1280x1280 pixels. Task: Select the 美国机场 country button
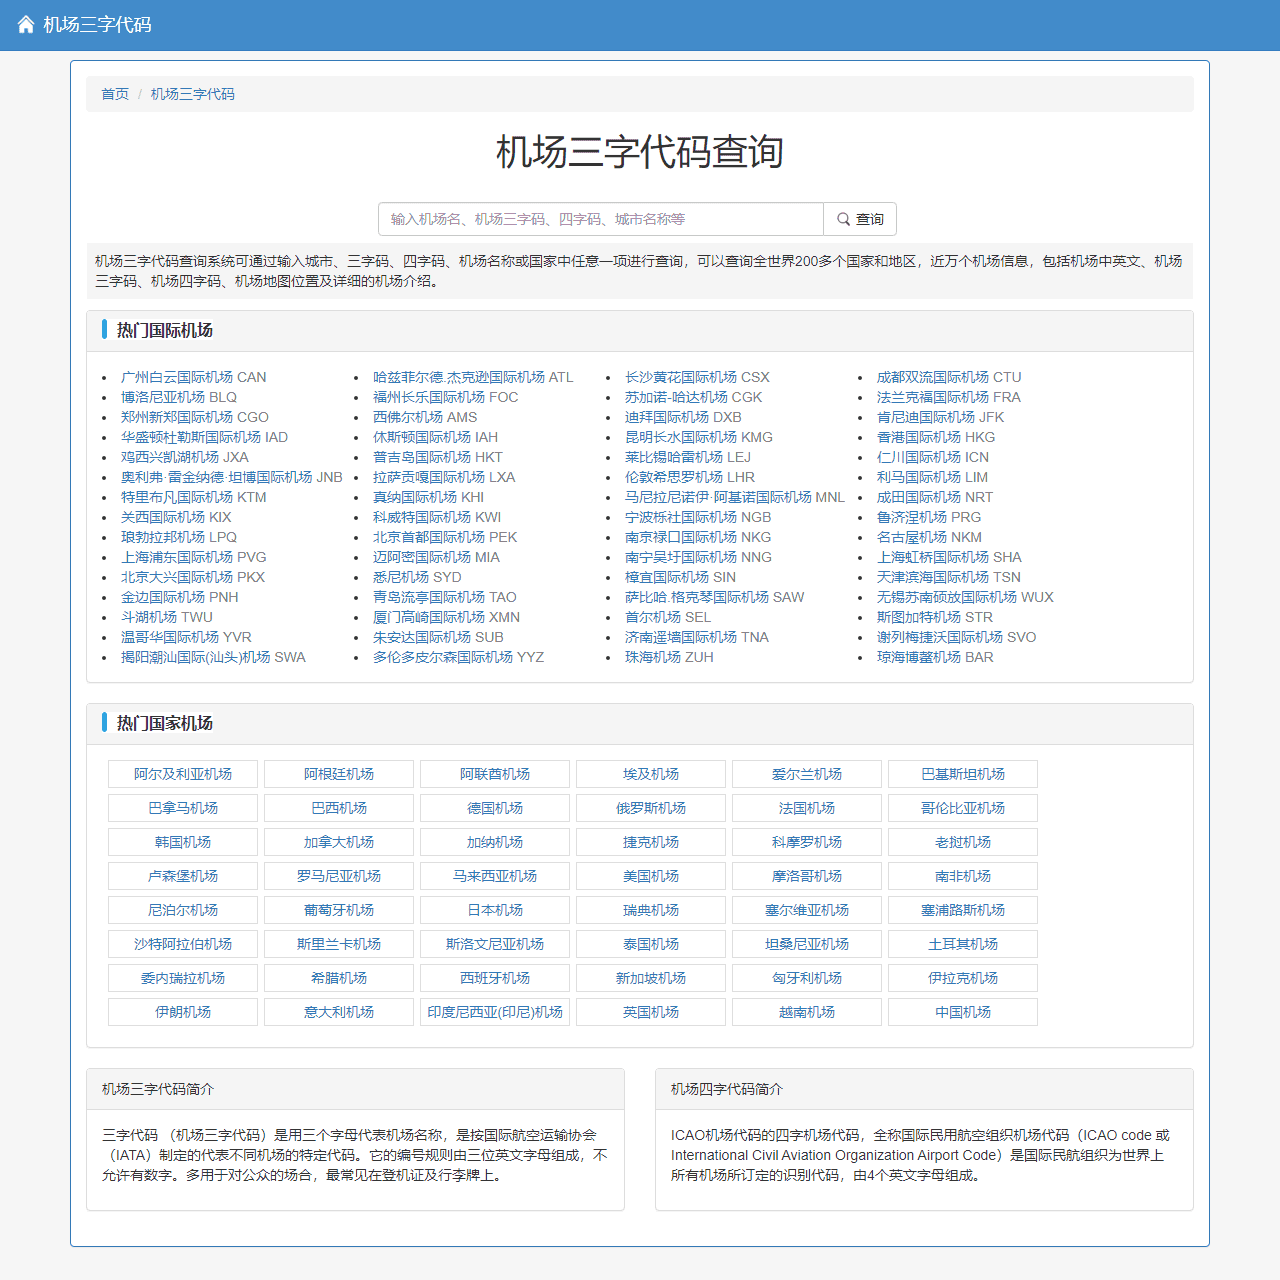tap(650, 876)
